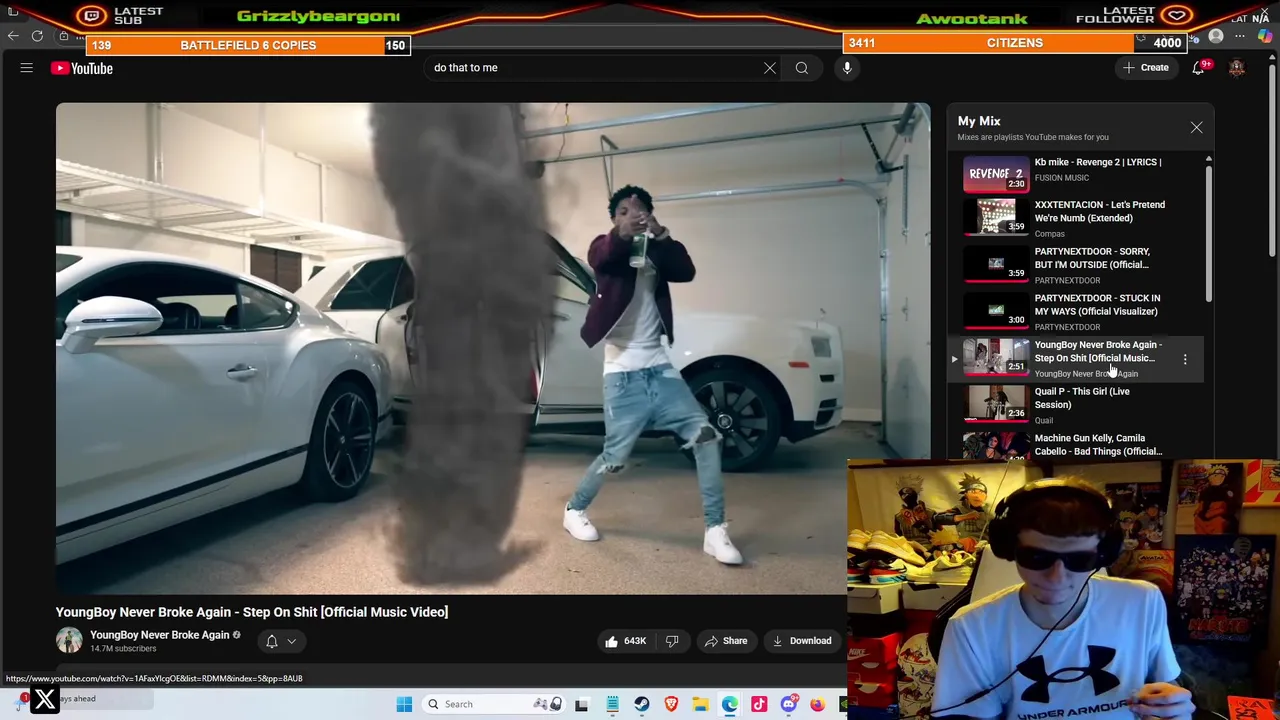Close the My Mix playlist panel
1280x720 pixels.
click(x=1196, y=128)
